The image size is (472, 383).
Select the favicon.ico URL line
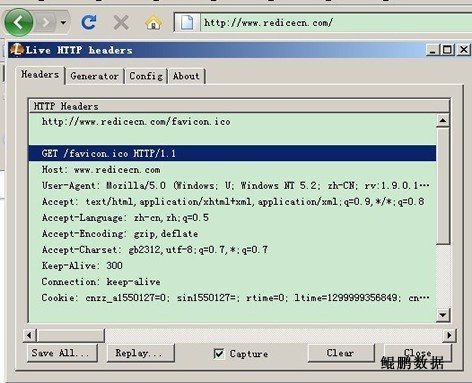click(x=232, y=122)
